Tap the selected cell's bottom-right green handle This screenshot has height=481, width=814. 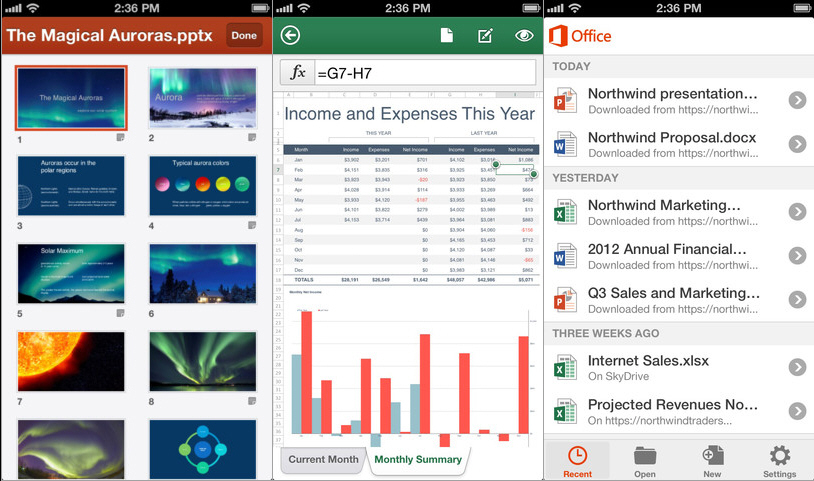click(534, 174)
